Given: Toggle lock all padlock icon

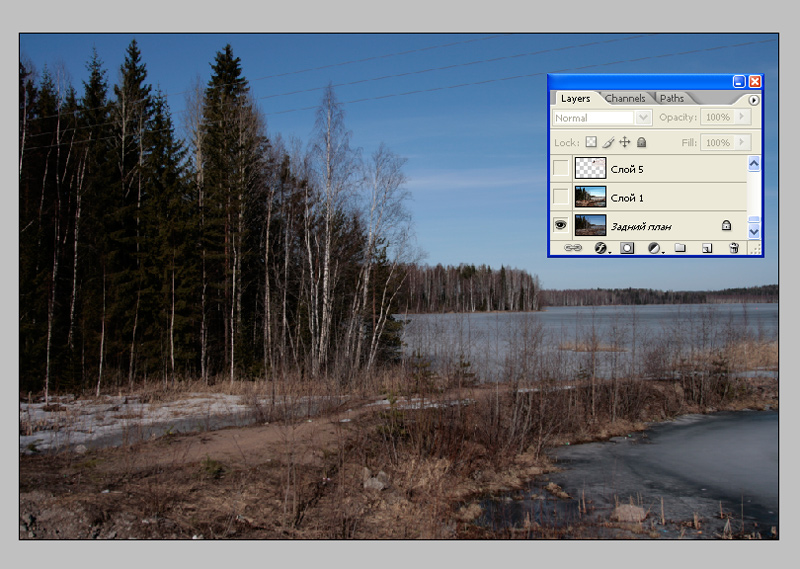Looking at the screenshot, I should pos(641,142).
